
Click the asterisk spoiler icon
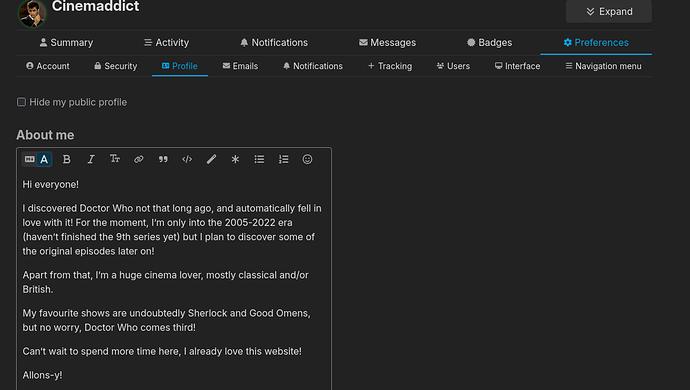tap(235, 159)
